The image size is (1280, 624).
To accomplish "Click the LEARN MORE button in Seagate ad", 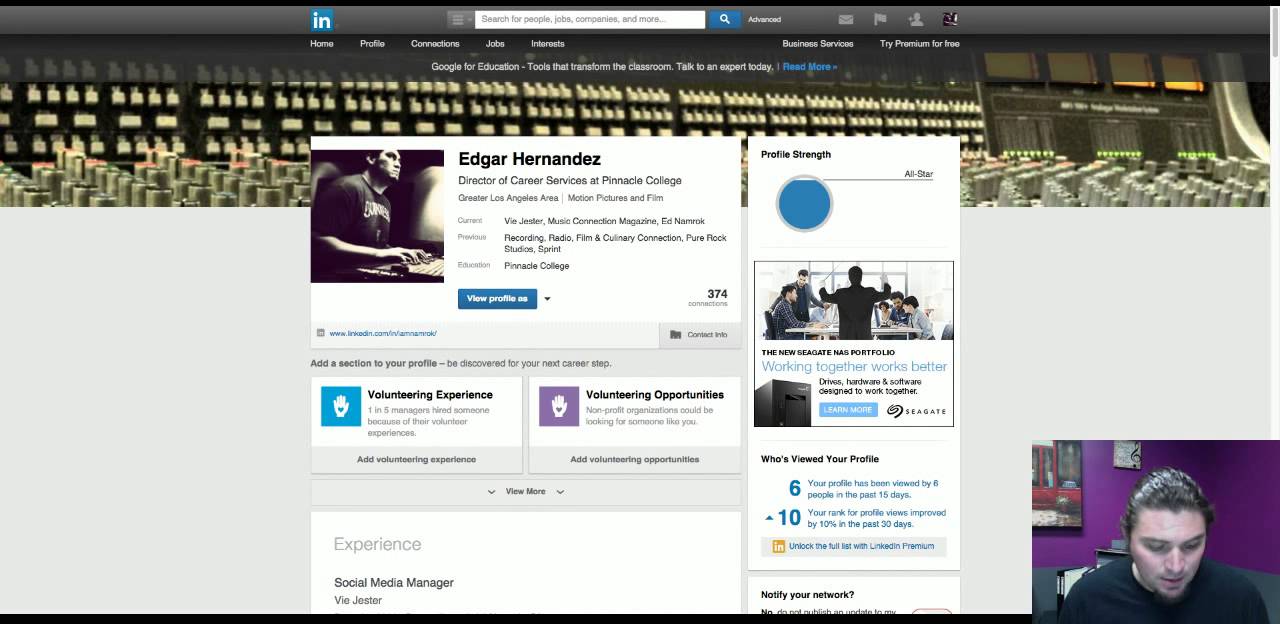I will [848, 410].
